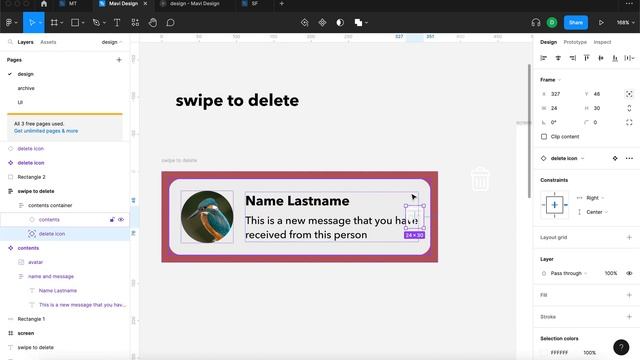Image resolution: width=640 pixels, height=360 pixels.
Task: Click the Use as mask icon
Action: (x=340, y=22)
